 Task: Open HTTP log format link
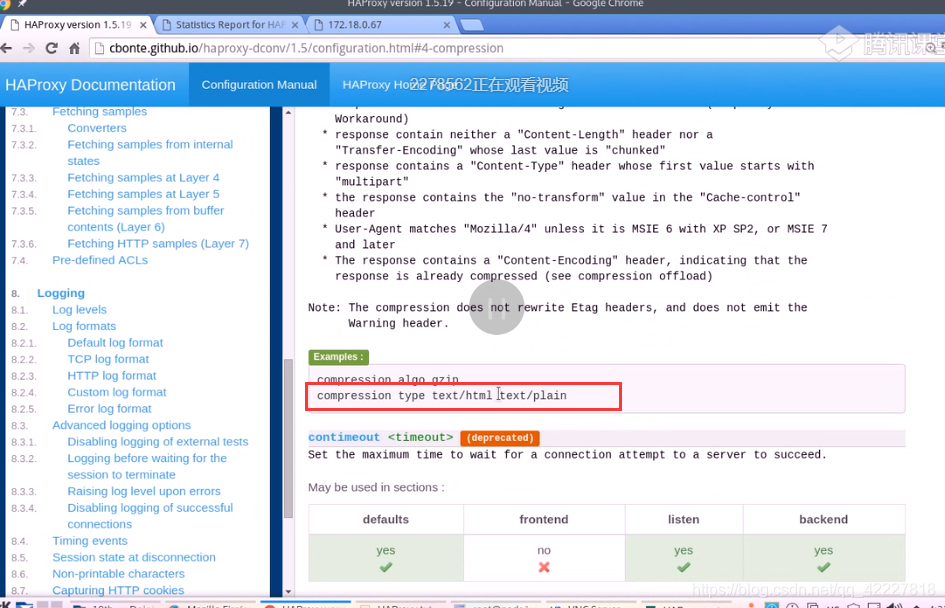pyautogui.click(x=111, y=375)
